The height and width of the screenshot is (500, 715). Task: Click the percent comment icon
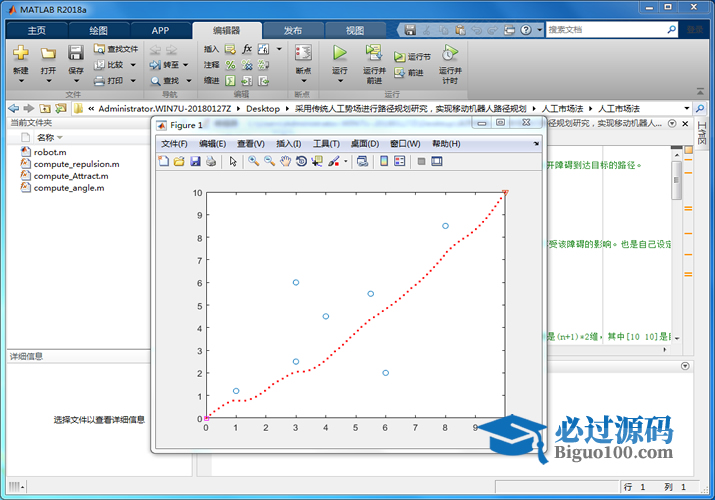tap(231, 65)
